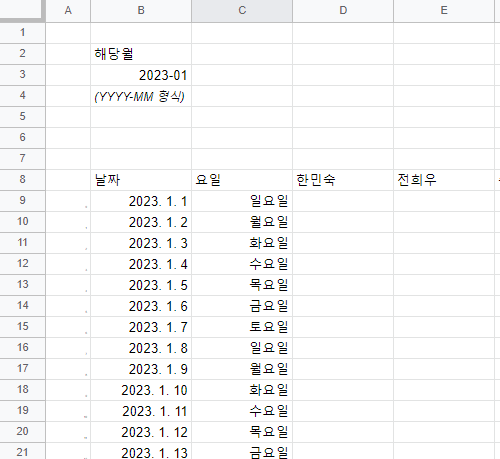Select date cell 2023. 1. 12
This screenshot has height=459, width=500.
(x=141, y=432)
